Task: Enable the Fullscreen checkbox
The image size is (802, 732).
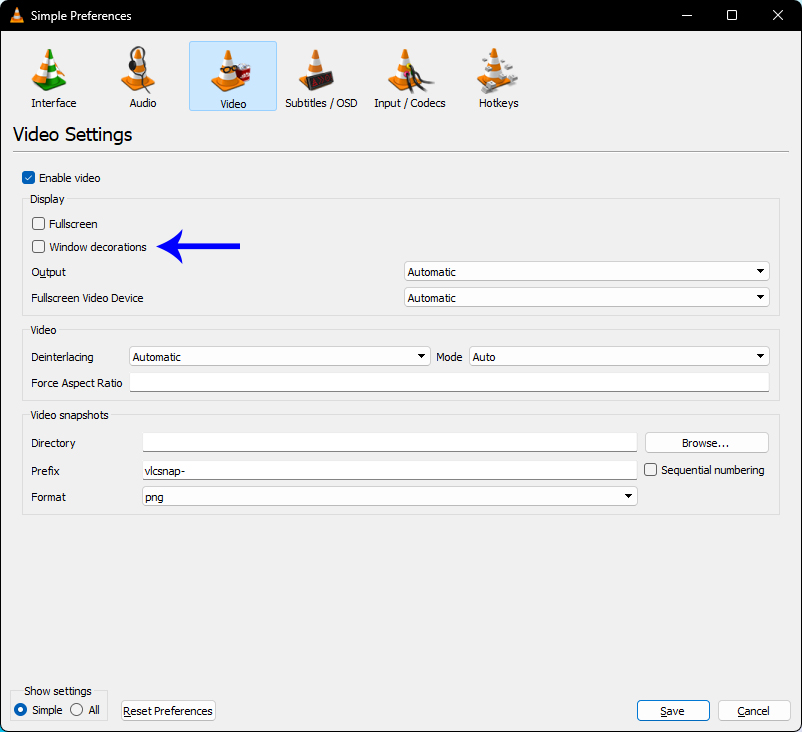Action: (39, 224)
